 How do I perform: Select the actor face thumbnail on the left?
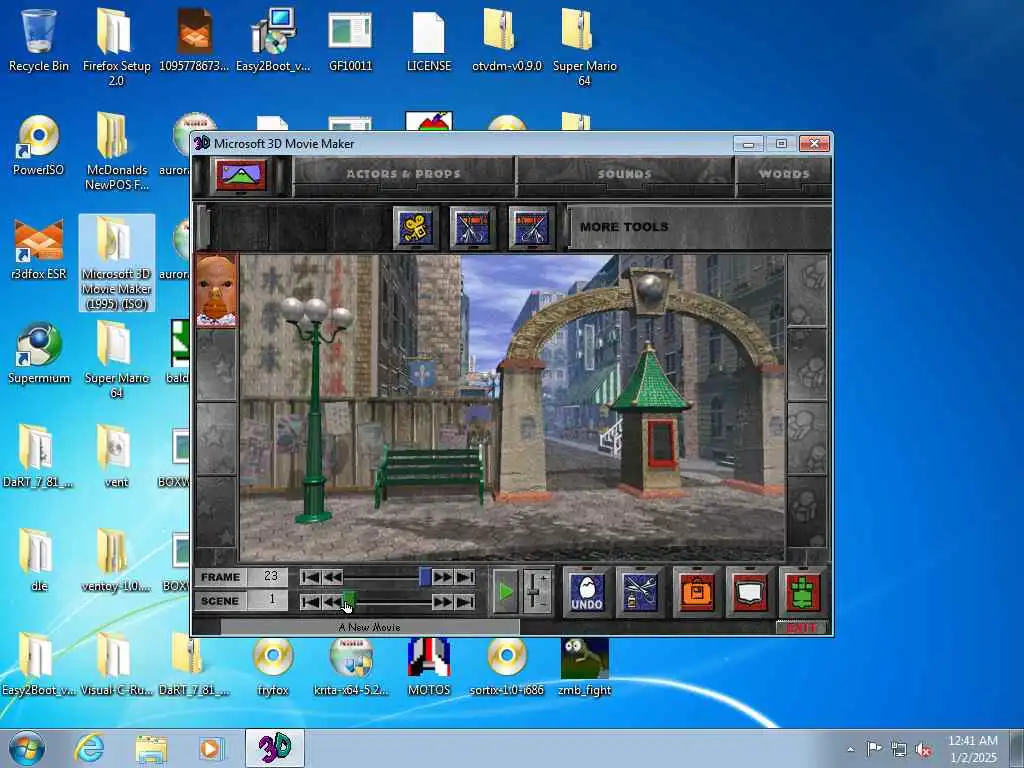[x=216, y=290]
